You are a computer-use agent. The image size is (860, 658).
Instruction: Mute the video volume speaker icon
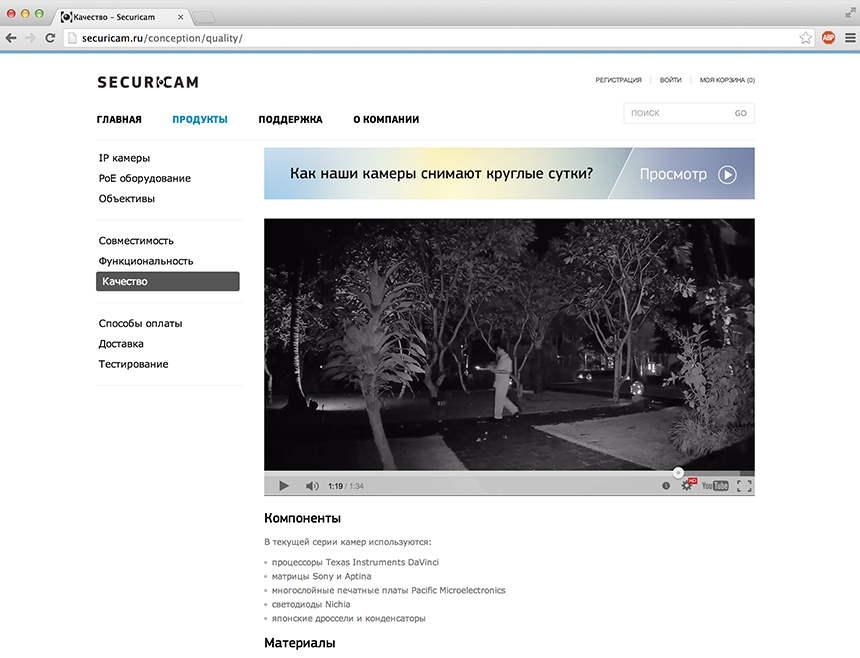pyautogui.click(x=312, y=486)
